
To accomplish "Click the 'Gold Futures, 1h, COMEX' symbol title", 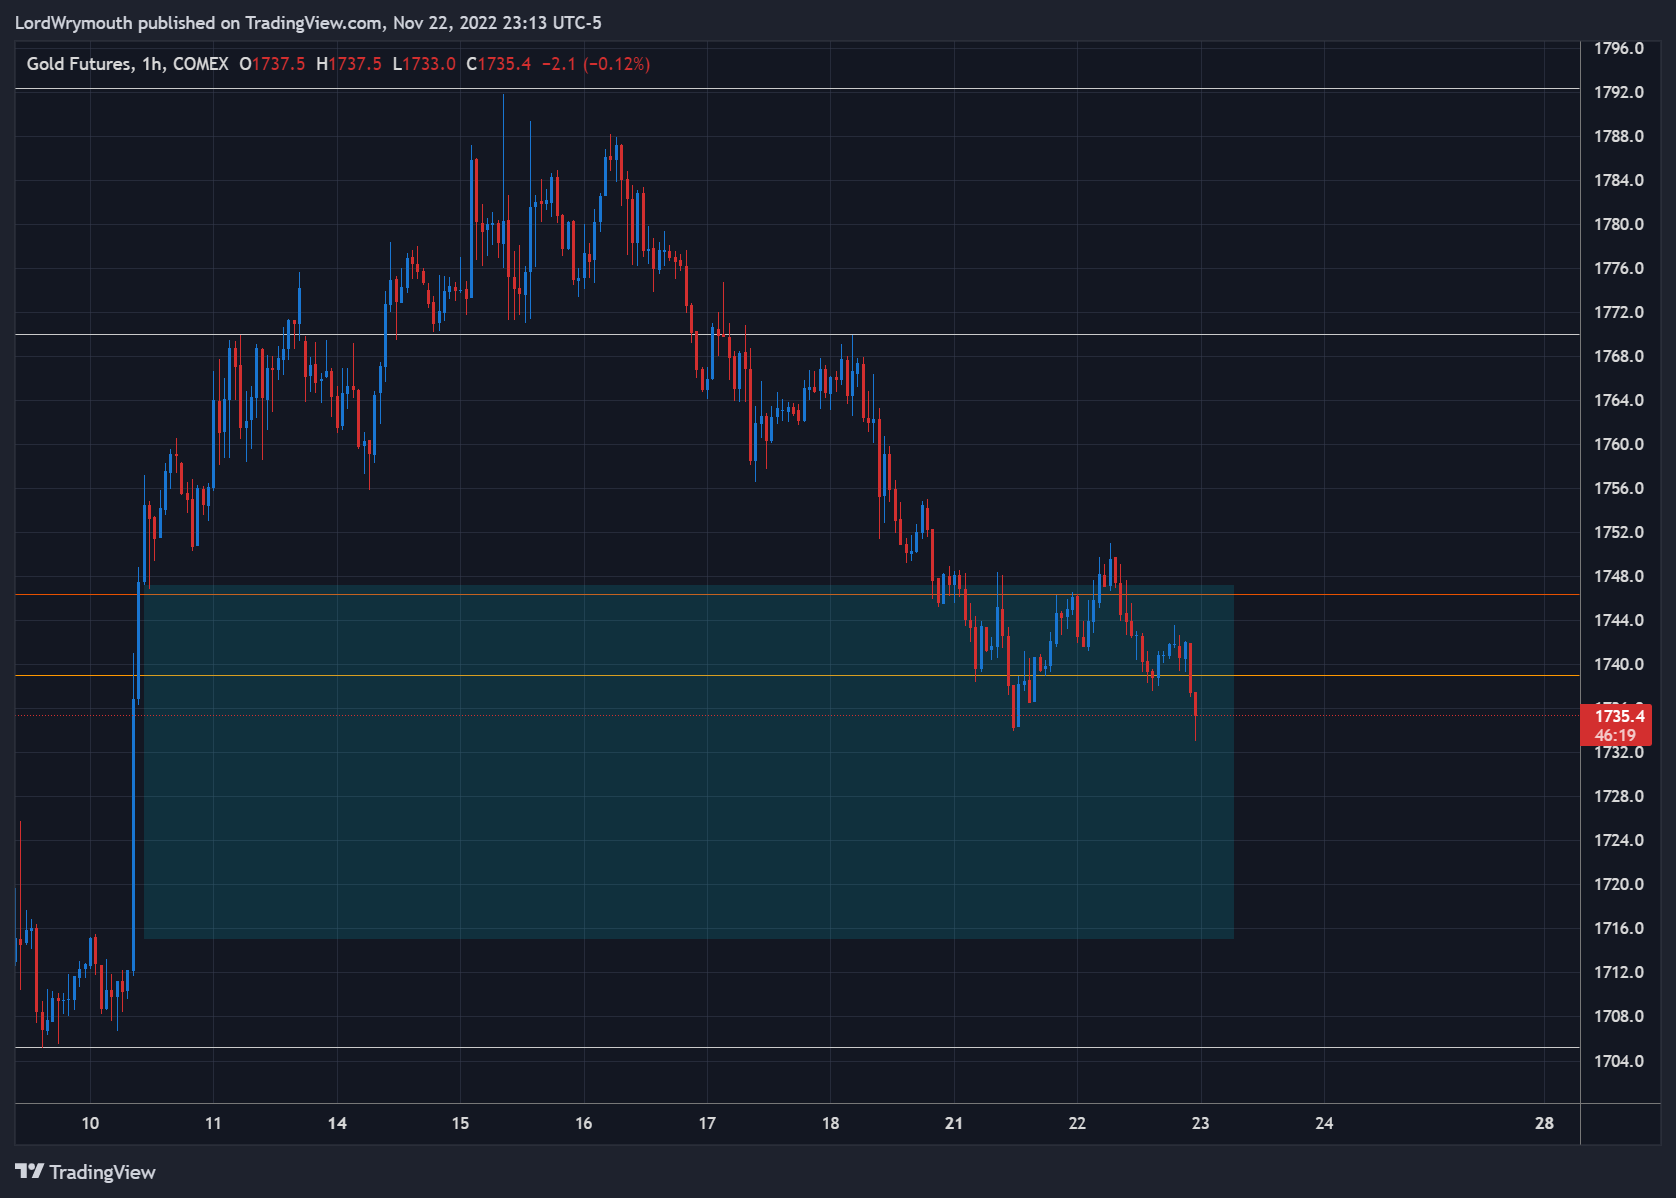I will click(127, 64).
